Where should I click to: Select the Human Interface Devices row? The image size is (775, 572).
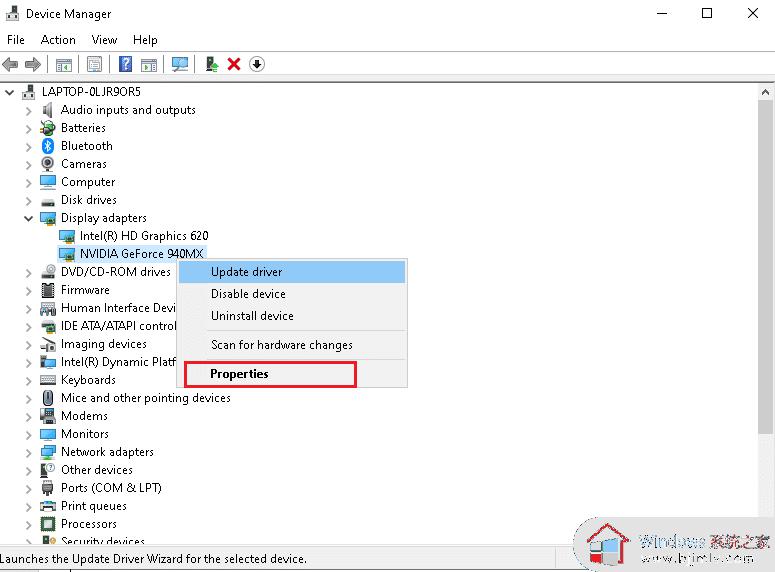click(x=118, y=308)
